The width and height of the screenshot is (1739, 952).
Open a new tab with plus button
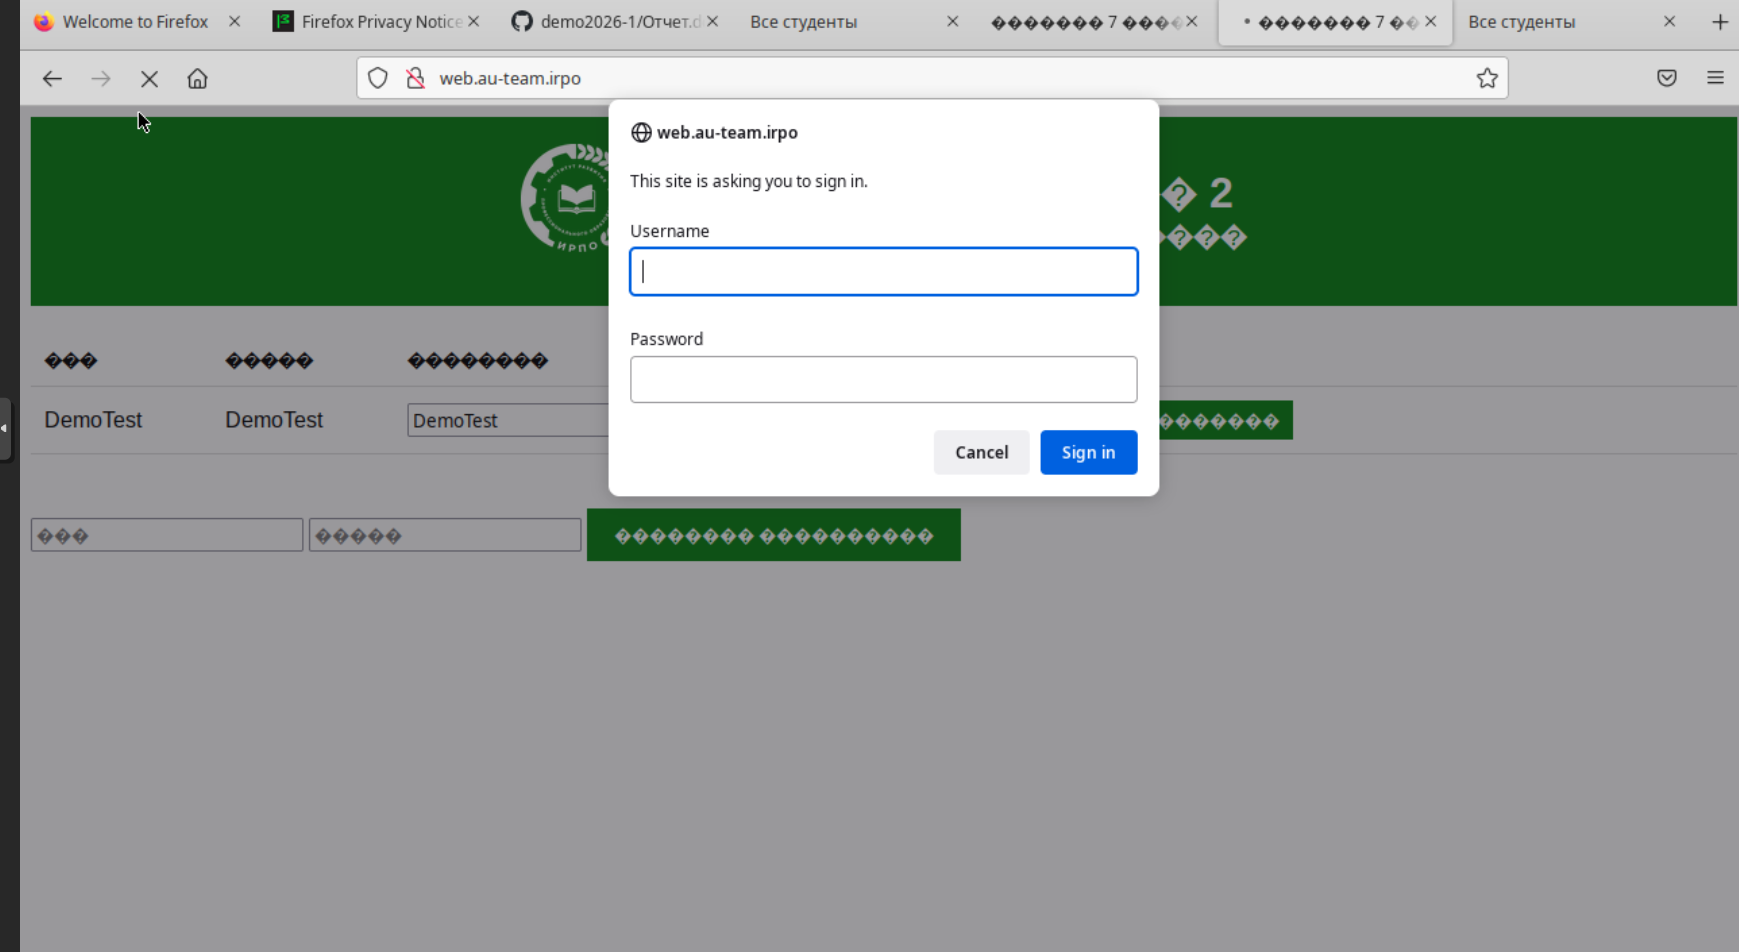[x=1719, y=22]
